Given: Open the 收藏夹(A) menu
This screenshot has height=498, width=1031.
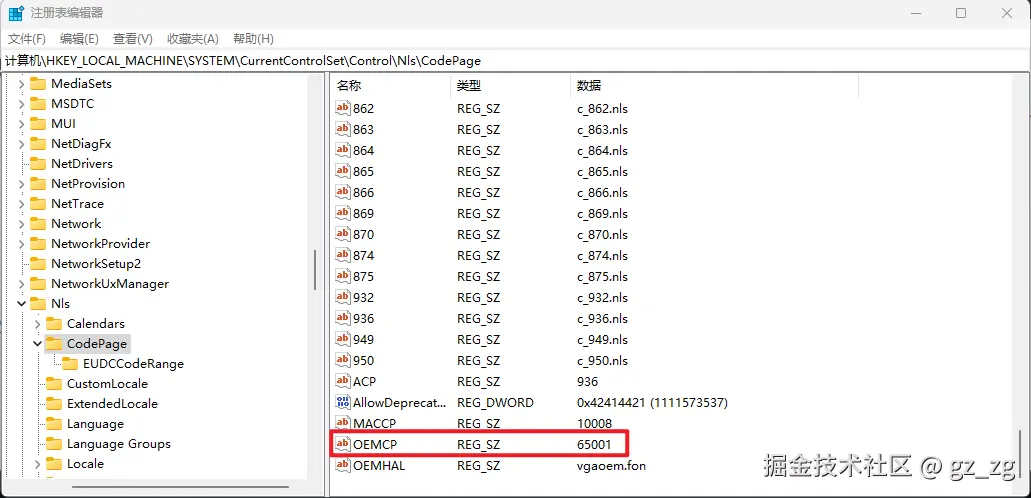Looking at the screenshot, I should [x=193, y=39].
